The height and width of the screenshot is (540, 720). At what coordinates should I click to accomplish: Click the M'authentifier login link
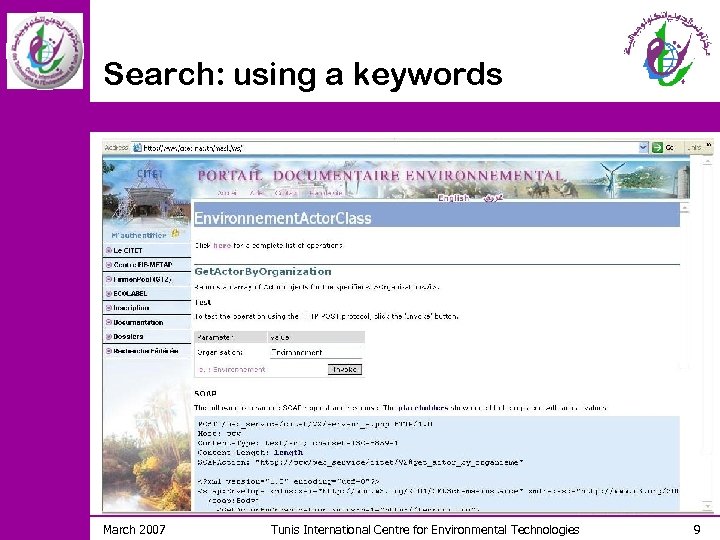point(138,235)
